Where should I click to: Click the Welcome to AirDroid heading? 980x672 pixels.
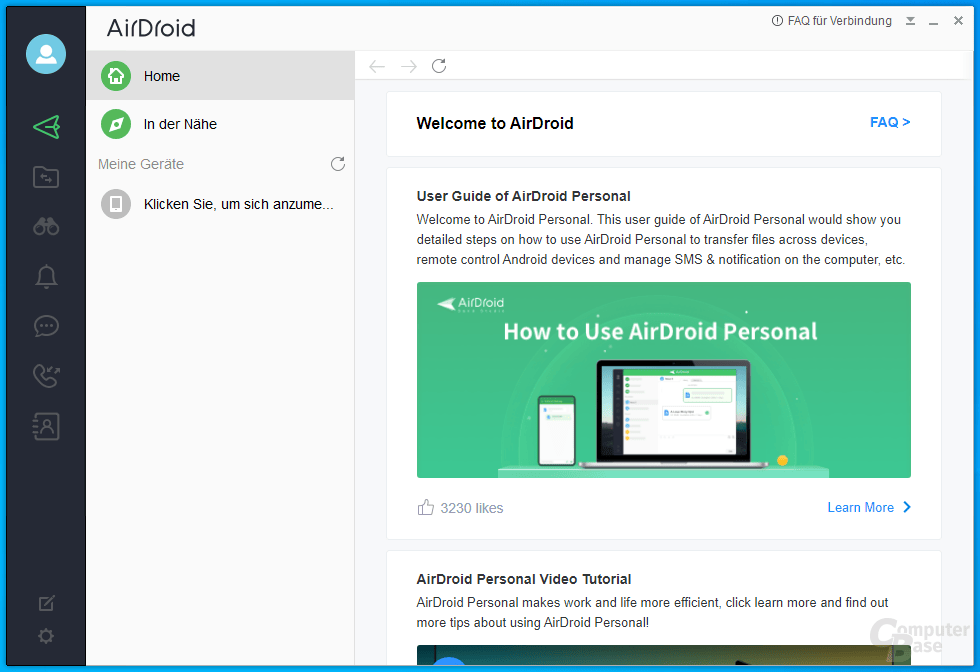495,123
